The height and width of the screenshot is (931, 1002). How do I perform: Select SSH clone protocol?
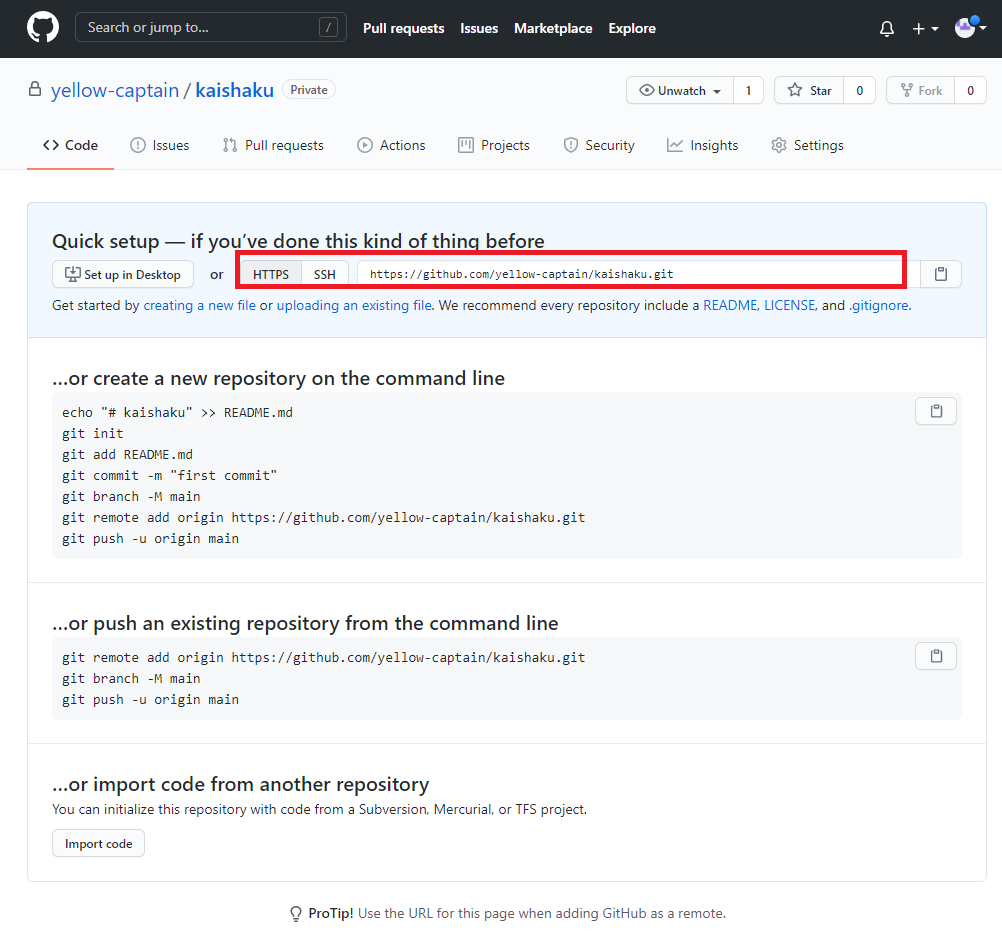click(x=325, y=274)
